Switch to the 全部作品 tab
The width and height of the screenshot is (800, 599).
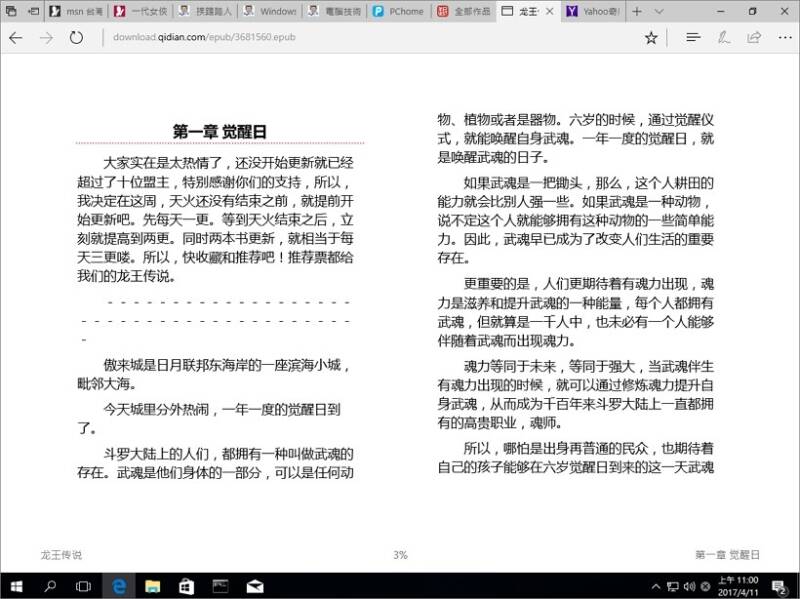point(464,11)
